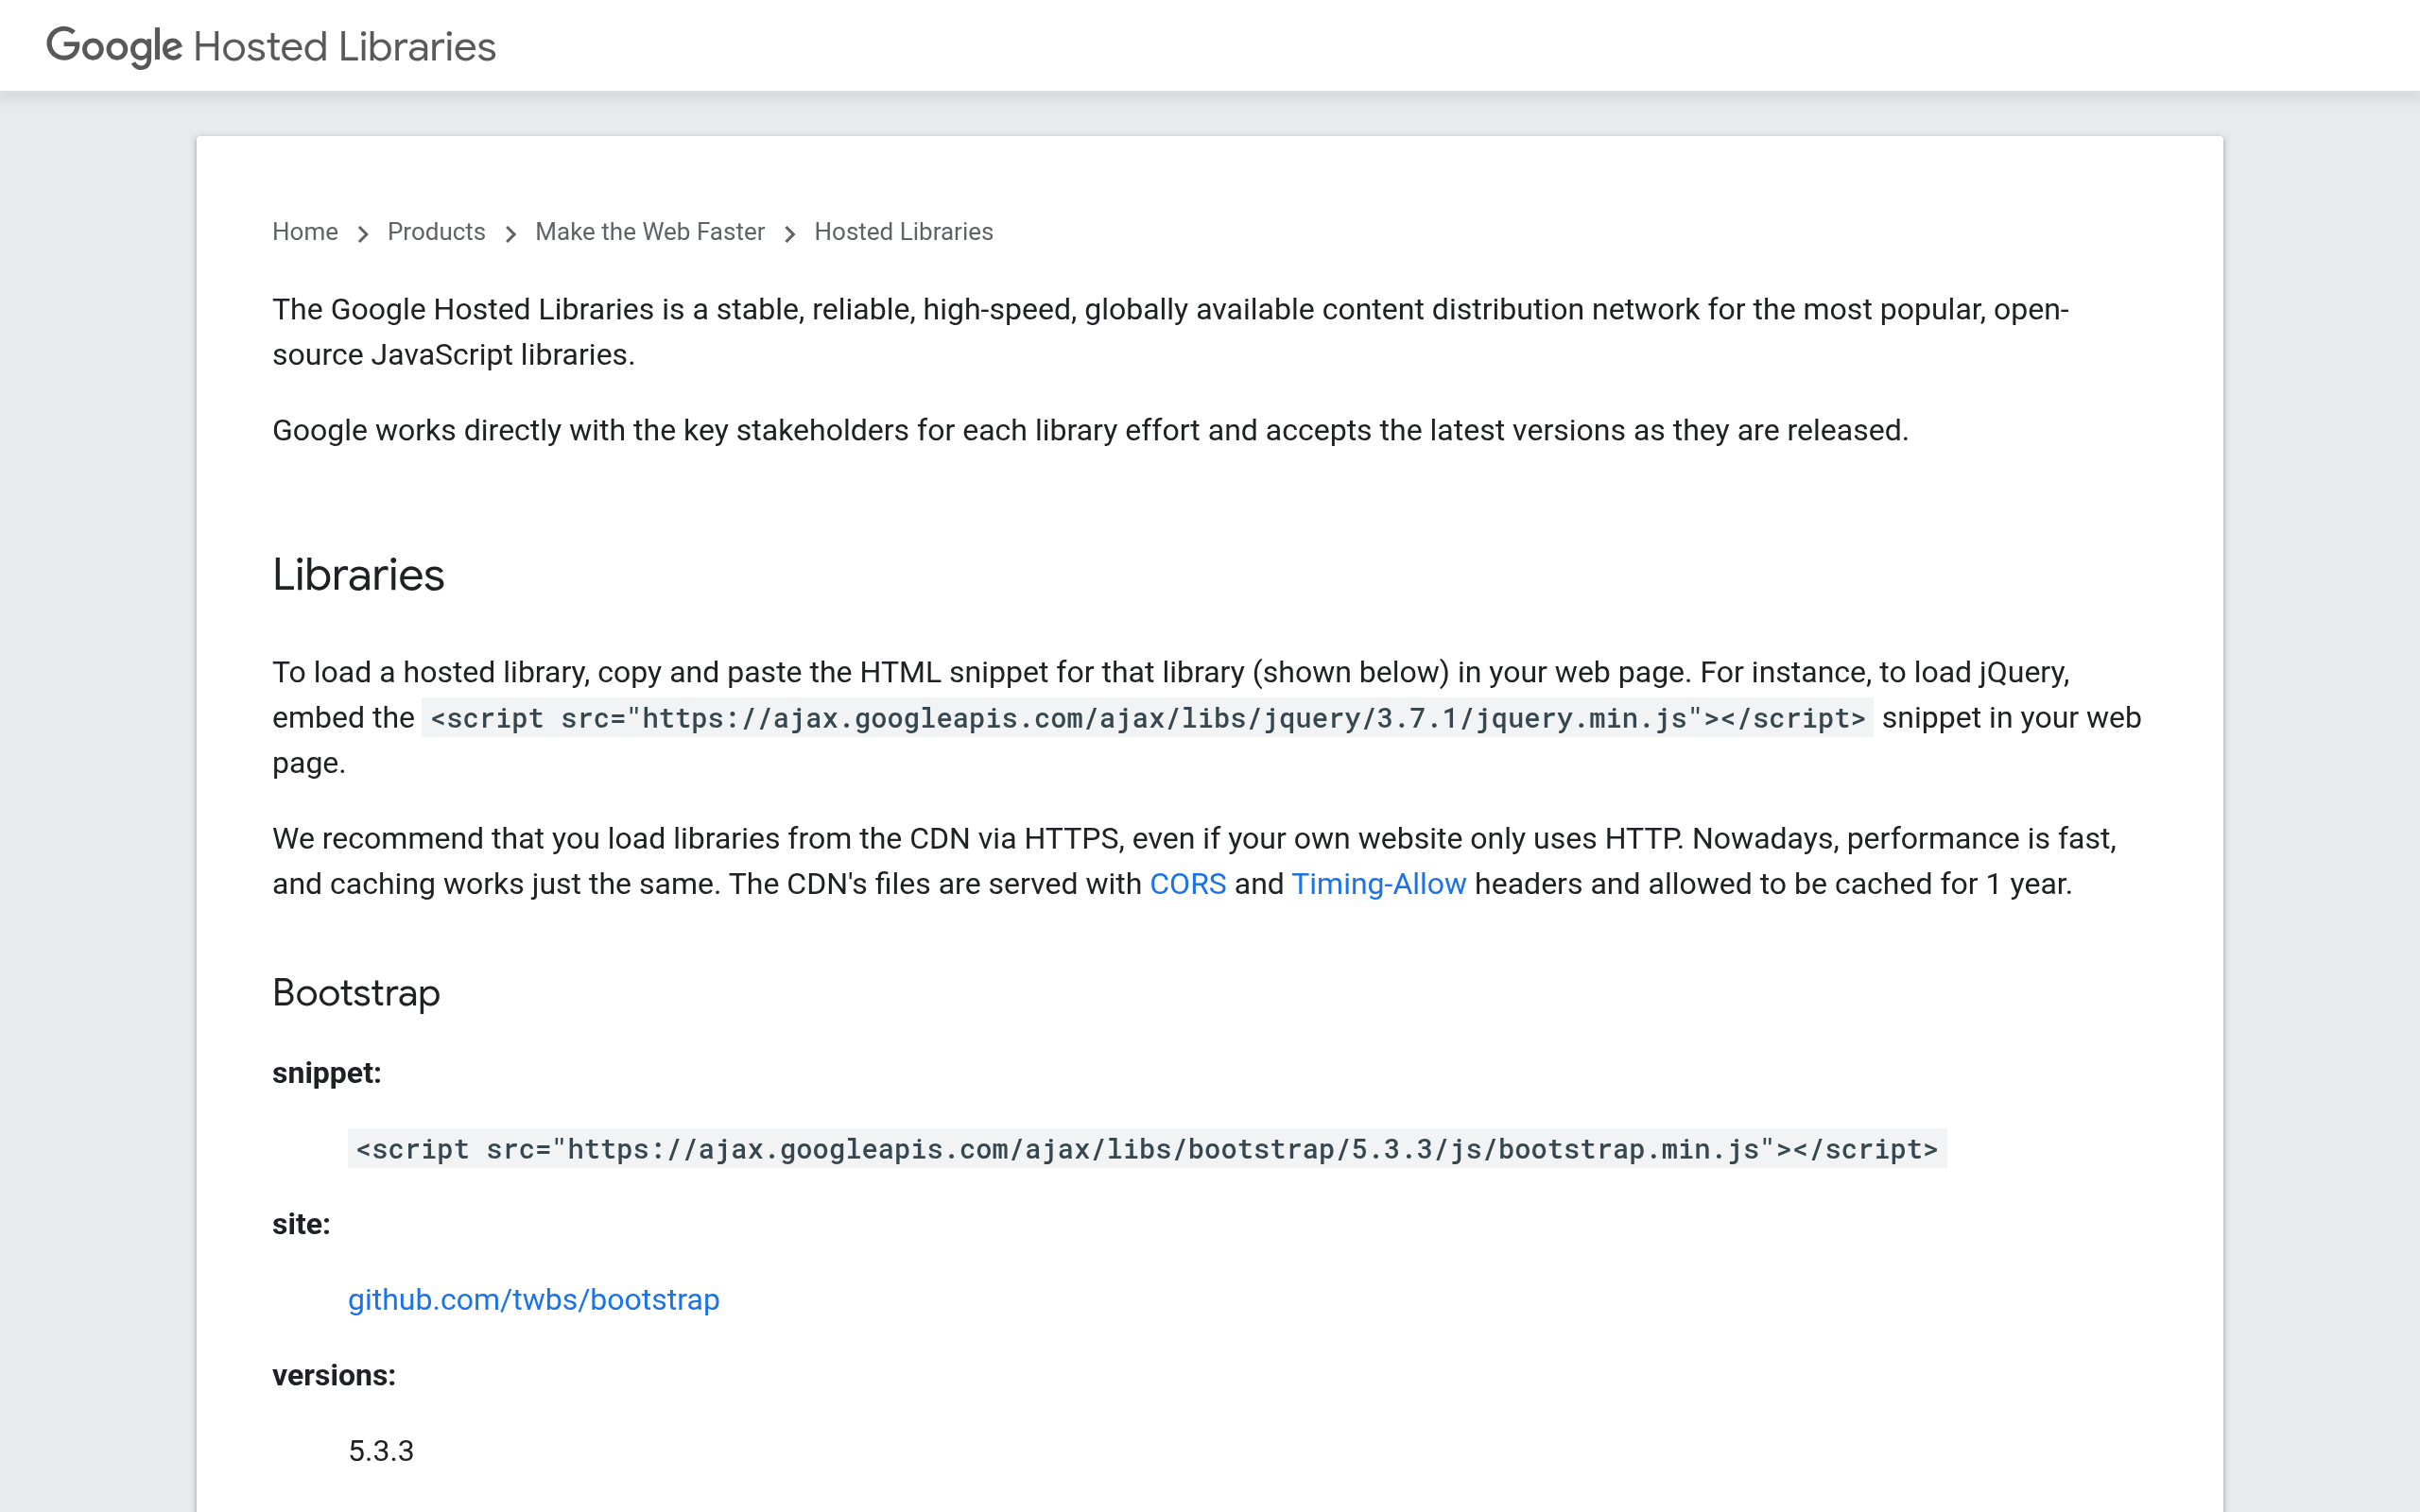Viewport: 2420px width, 1512px height.
Task: Open the Timing-Allow header link
Action: (1378, 884)
